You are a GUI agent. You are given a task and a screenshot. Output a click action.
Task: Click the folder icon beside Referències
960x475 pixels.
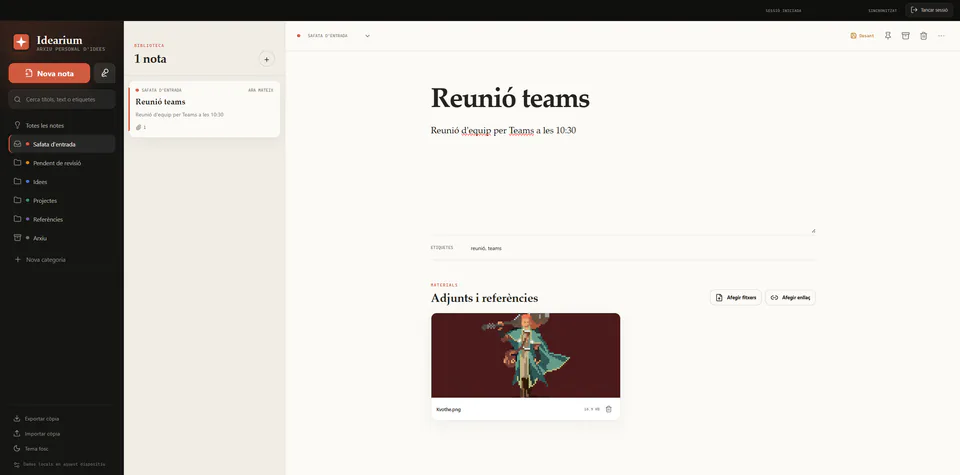pyautogui.click(x=18, y=219)
